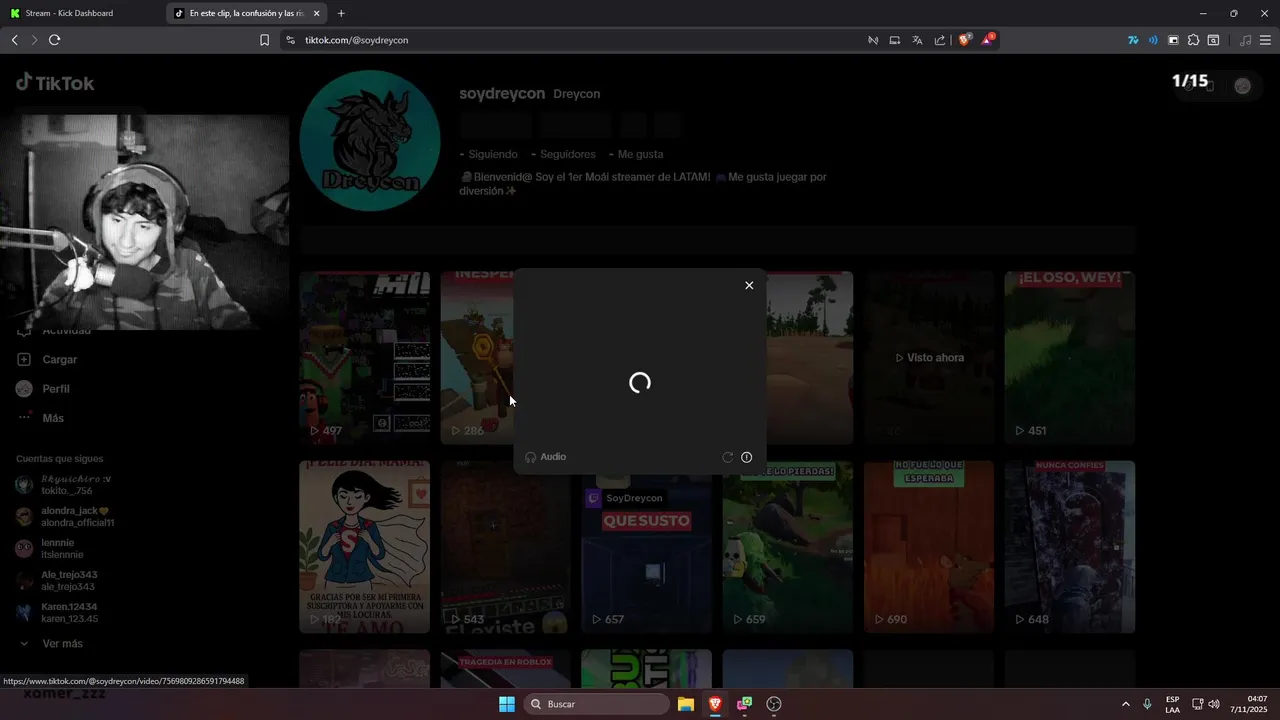1280x720 pixels.
Task: Open '¡EL OSO, WEY!' video with 451 views
Action: click(x=1070, y=357)
